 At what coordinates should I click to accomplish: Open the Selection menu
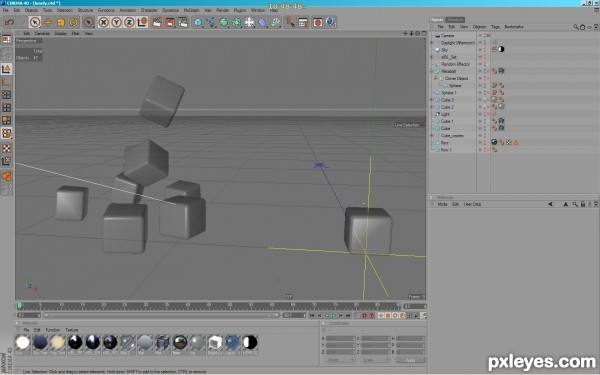(65, 10)
